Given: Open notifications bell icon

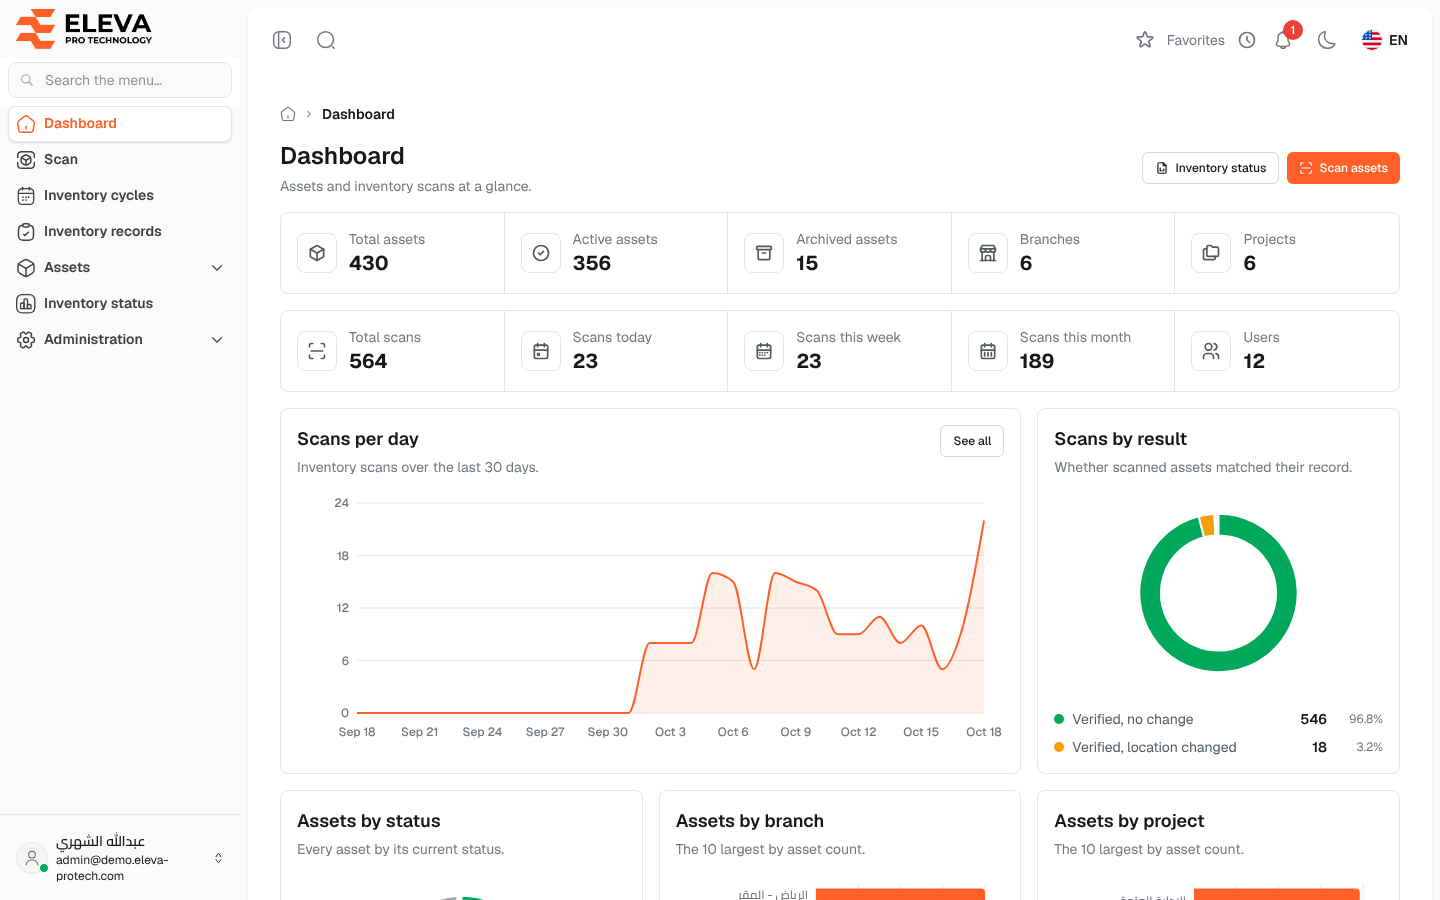Looking at the screenshot, I should coord(1283,40).
